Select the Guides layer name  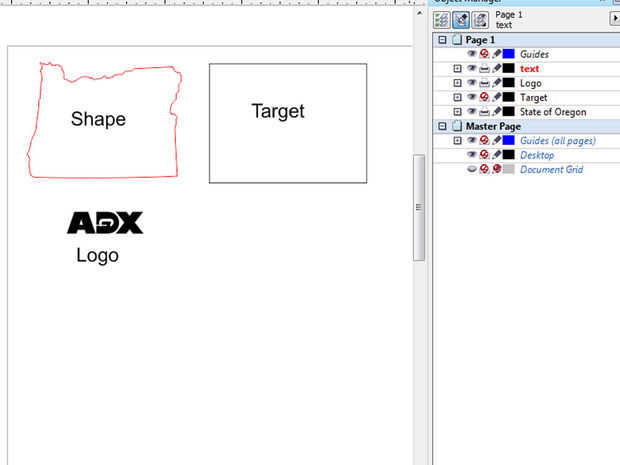(x=534, y=54)
